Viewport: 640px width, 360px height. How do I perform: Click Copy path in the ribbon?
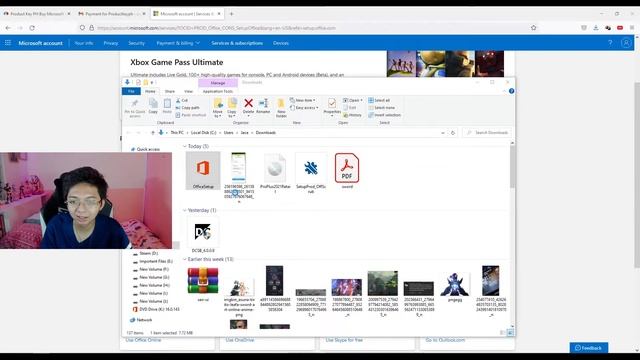point(188,108)
